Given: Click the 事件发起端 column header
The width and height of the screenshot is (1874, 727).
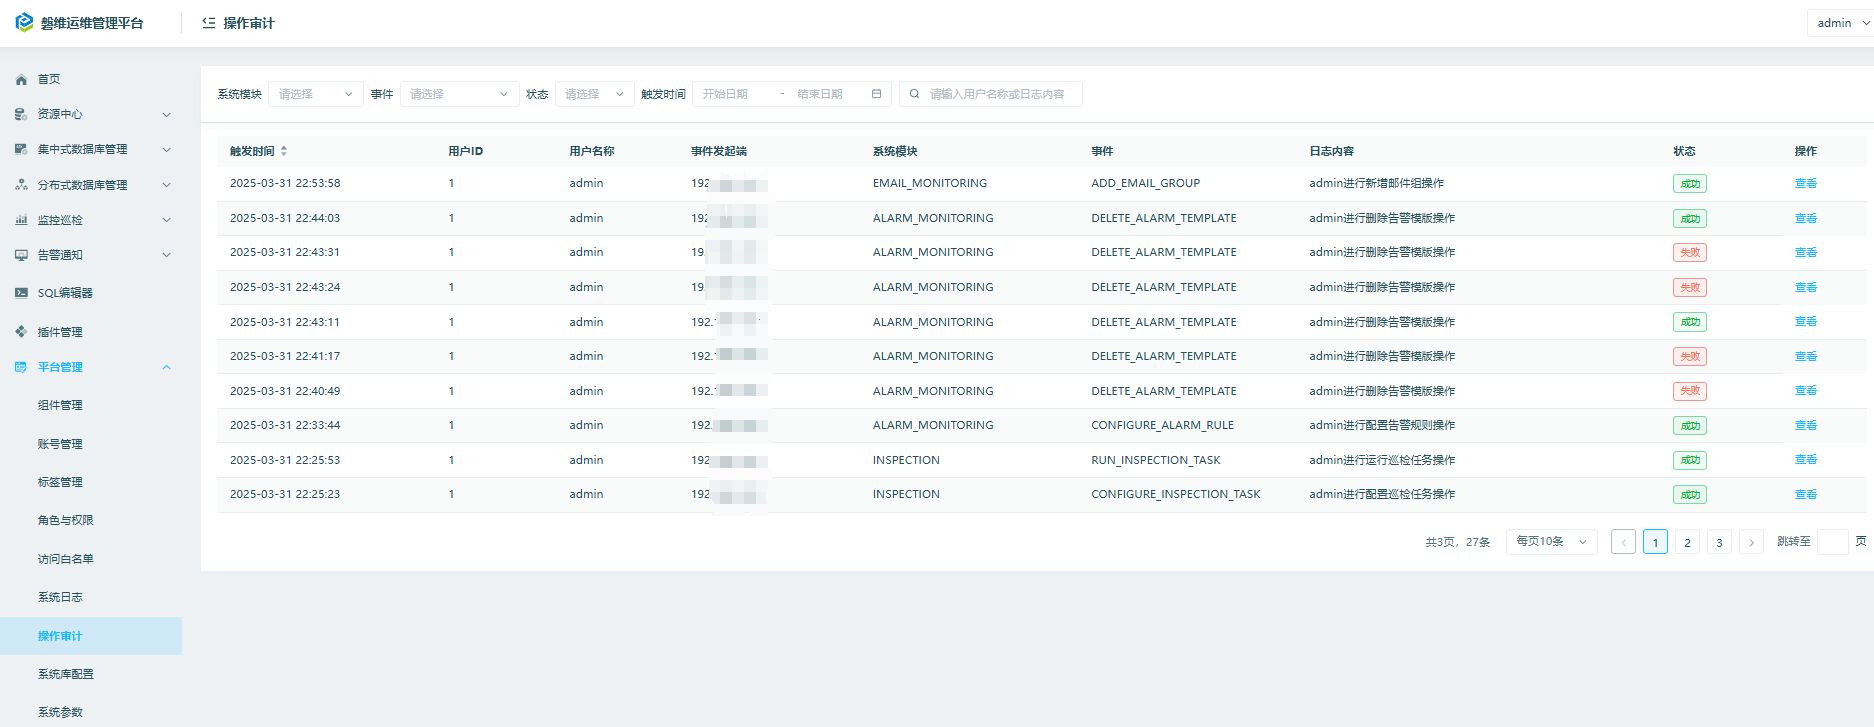Looking at the screenshot, I should [719, 151].
